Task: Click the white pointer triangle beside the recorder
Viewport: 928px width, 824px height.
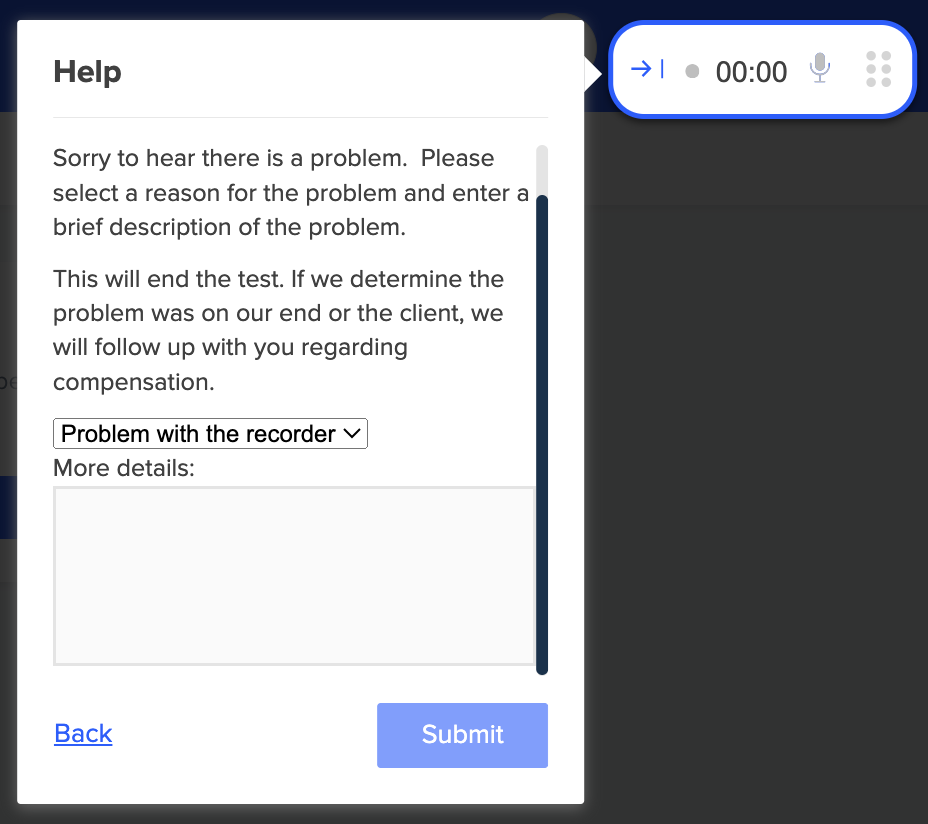Action: coord(593,74)
